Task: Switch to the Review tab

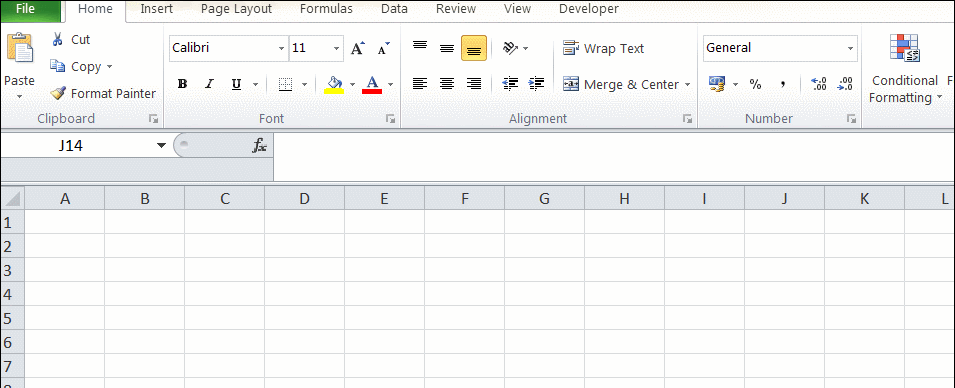Action: 456,9
